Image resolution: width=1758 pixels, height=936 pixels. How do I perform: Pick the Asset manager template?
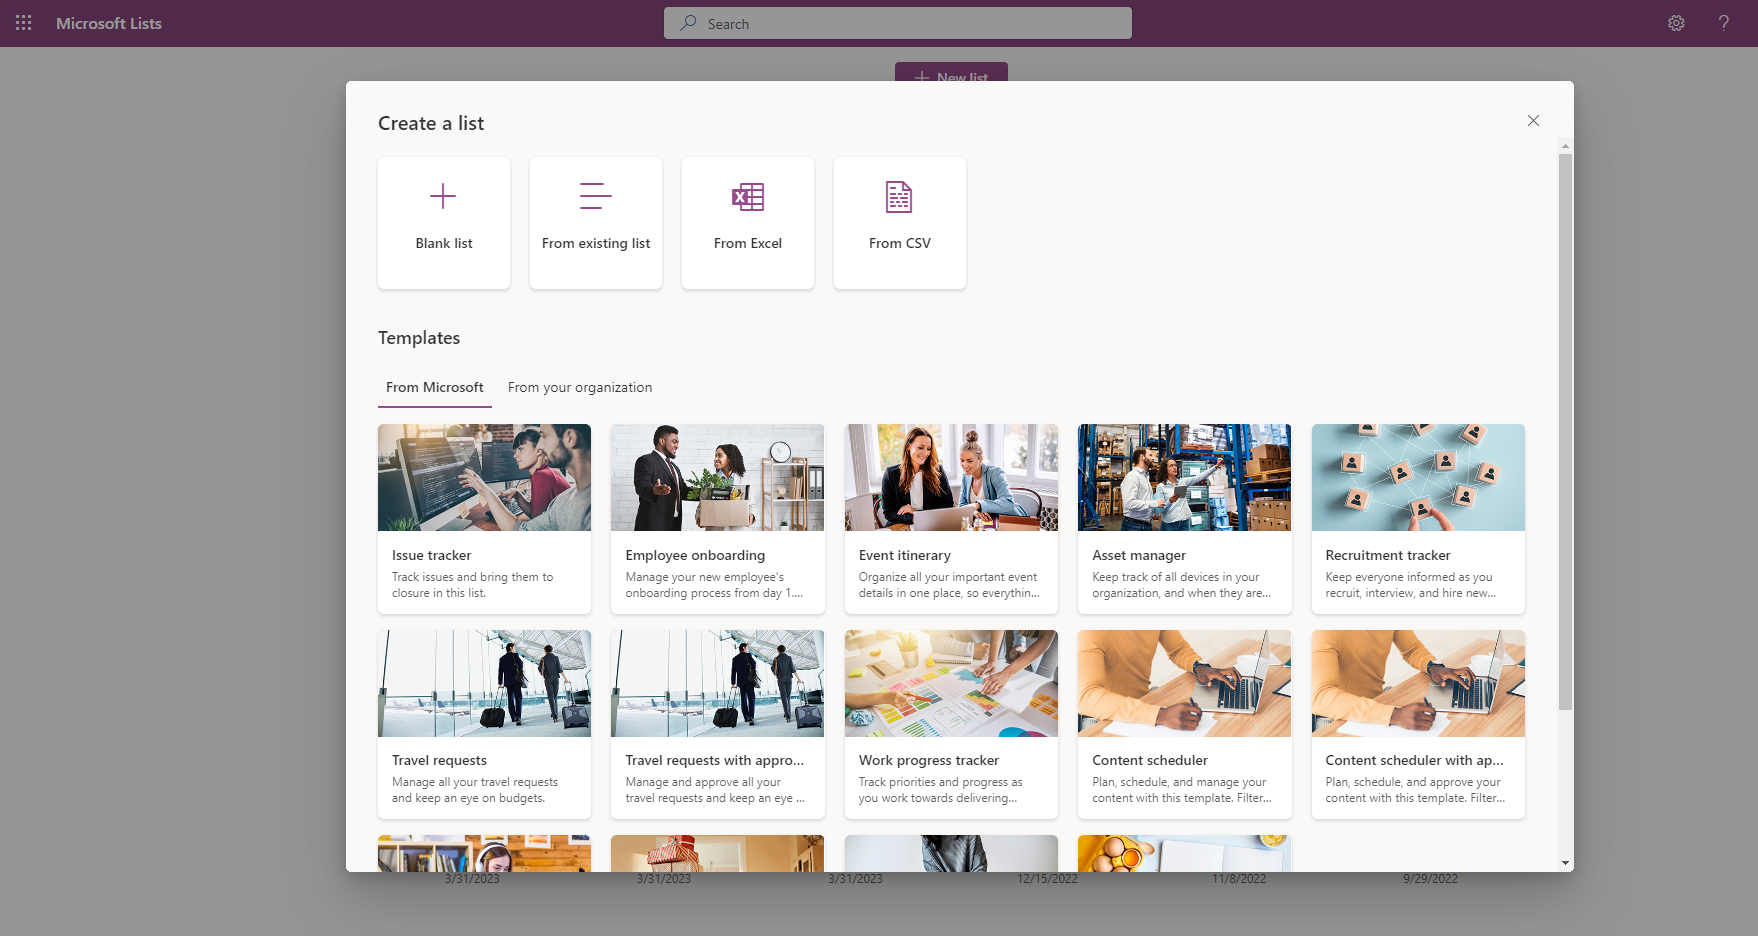click(x=1184, y=518)
